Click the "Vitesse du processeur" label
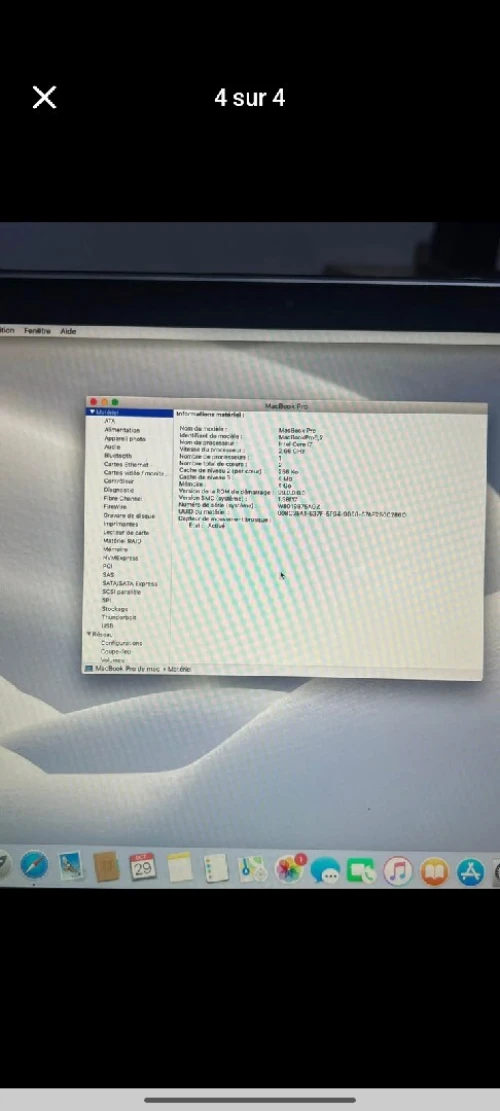This screenshot has width=500, height=1111. pyautogui.click(x=212, y=450)
